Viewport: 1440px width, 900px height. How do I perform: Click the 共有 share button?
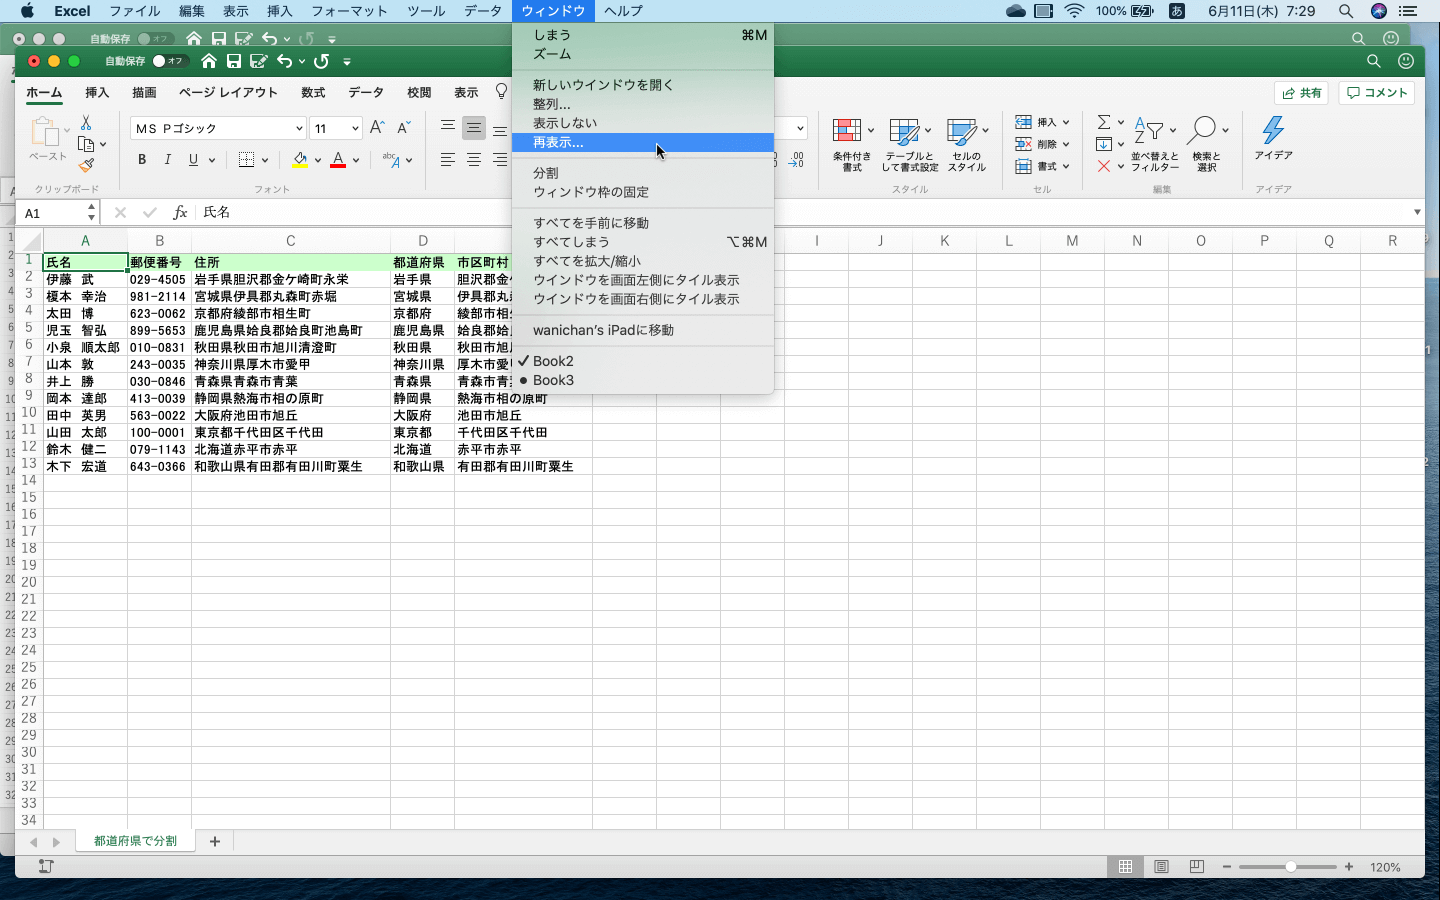[x=1301, y=92]
